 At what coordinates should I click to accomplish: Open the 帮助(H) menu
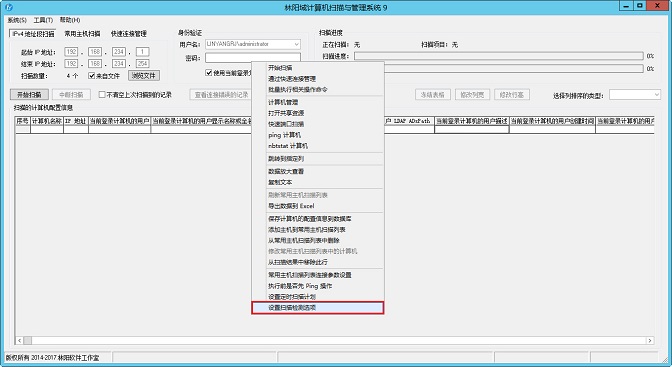pos(70,20)
